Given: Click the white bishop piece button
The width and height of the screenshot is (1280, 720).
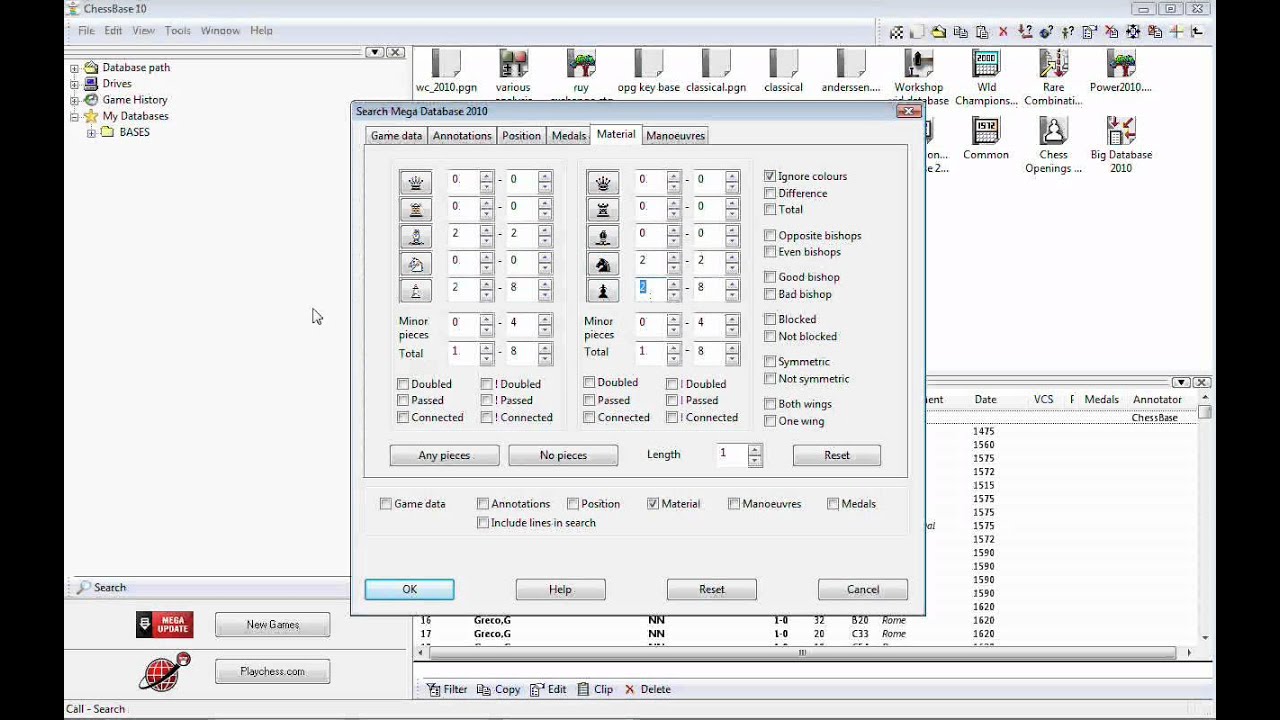Looking at the screenshot, I should click(416, 236).
